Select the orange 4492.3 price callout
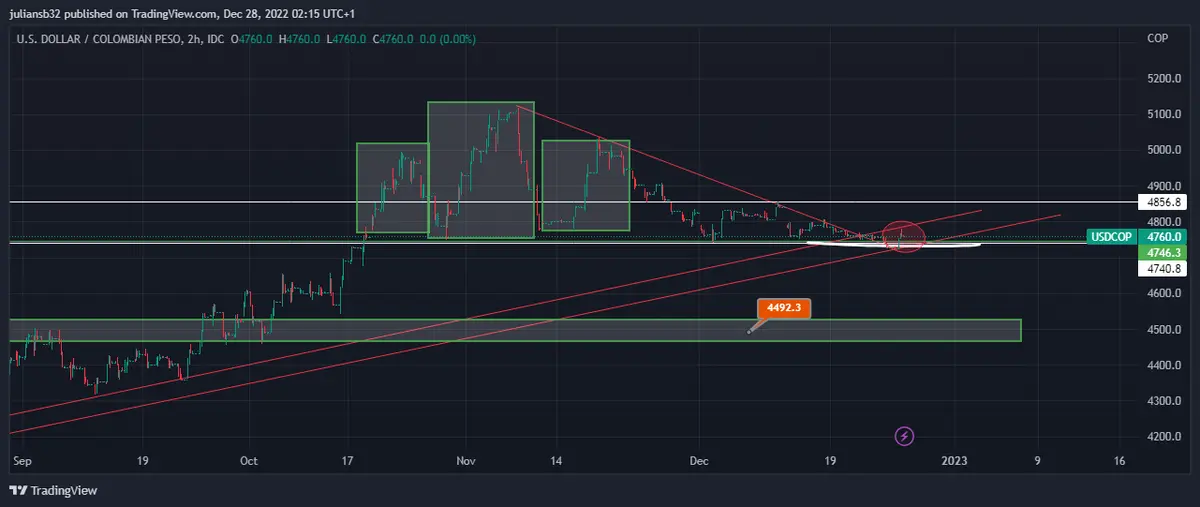This screenshot has width=1200, height=507. 784,309
